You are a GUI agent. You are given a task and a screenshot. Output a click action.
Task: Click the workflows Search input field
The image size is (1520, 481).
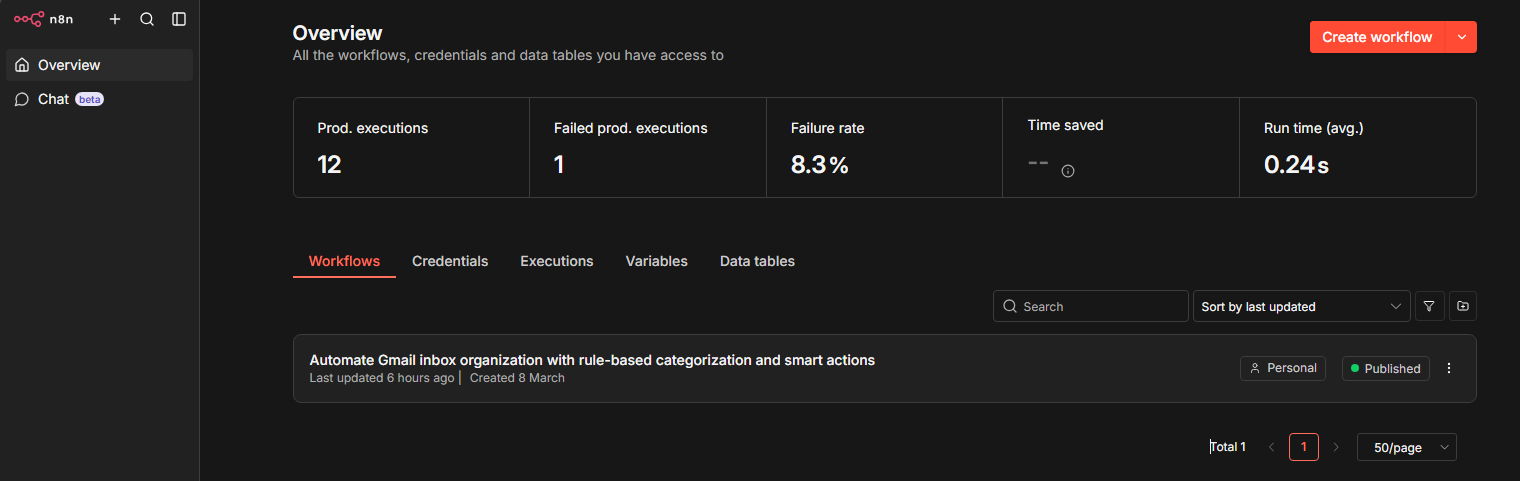click(x=1091, y=306)
